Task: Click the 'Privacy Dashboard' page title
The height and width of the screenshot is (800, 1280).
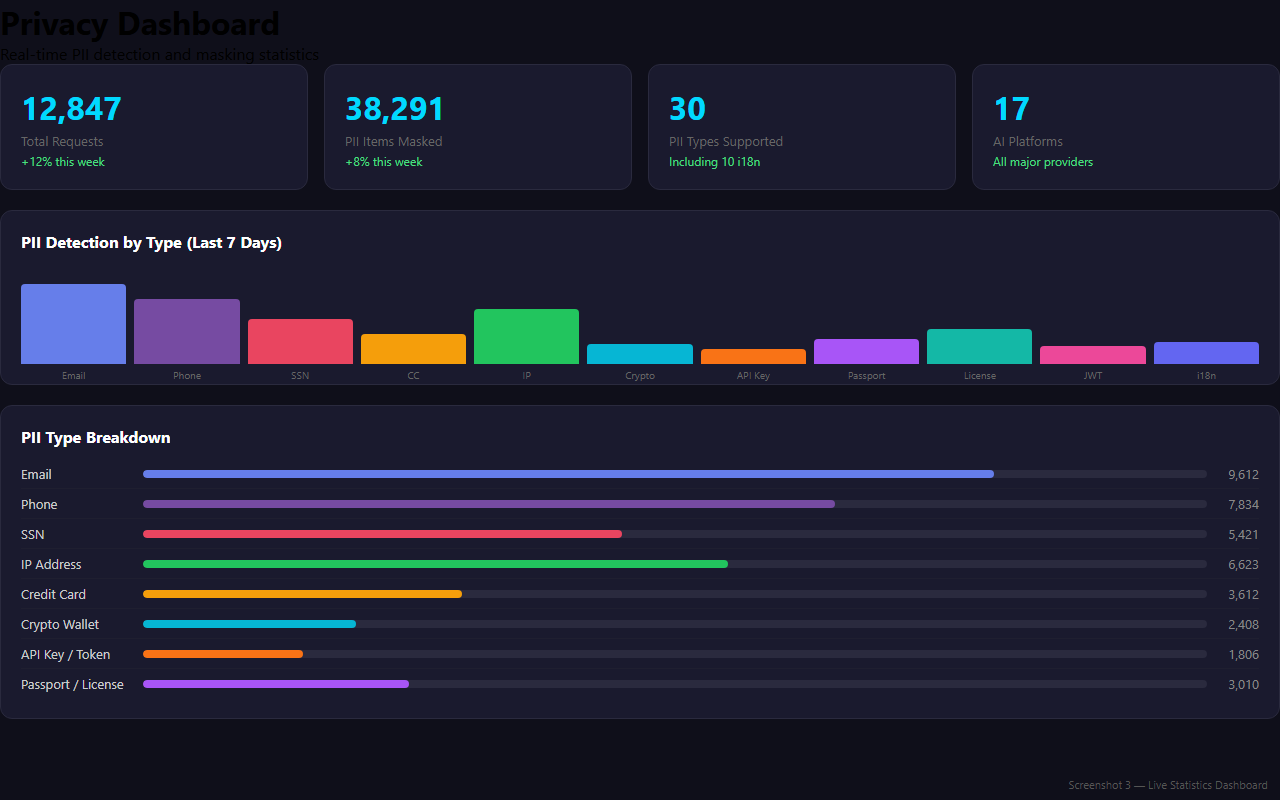Action: (x=140, y=23)
